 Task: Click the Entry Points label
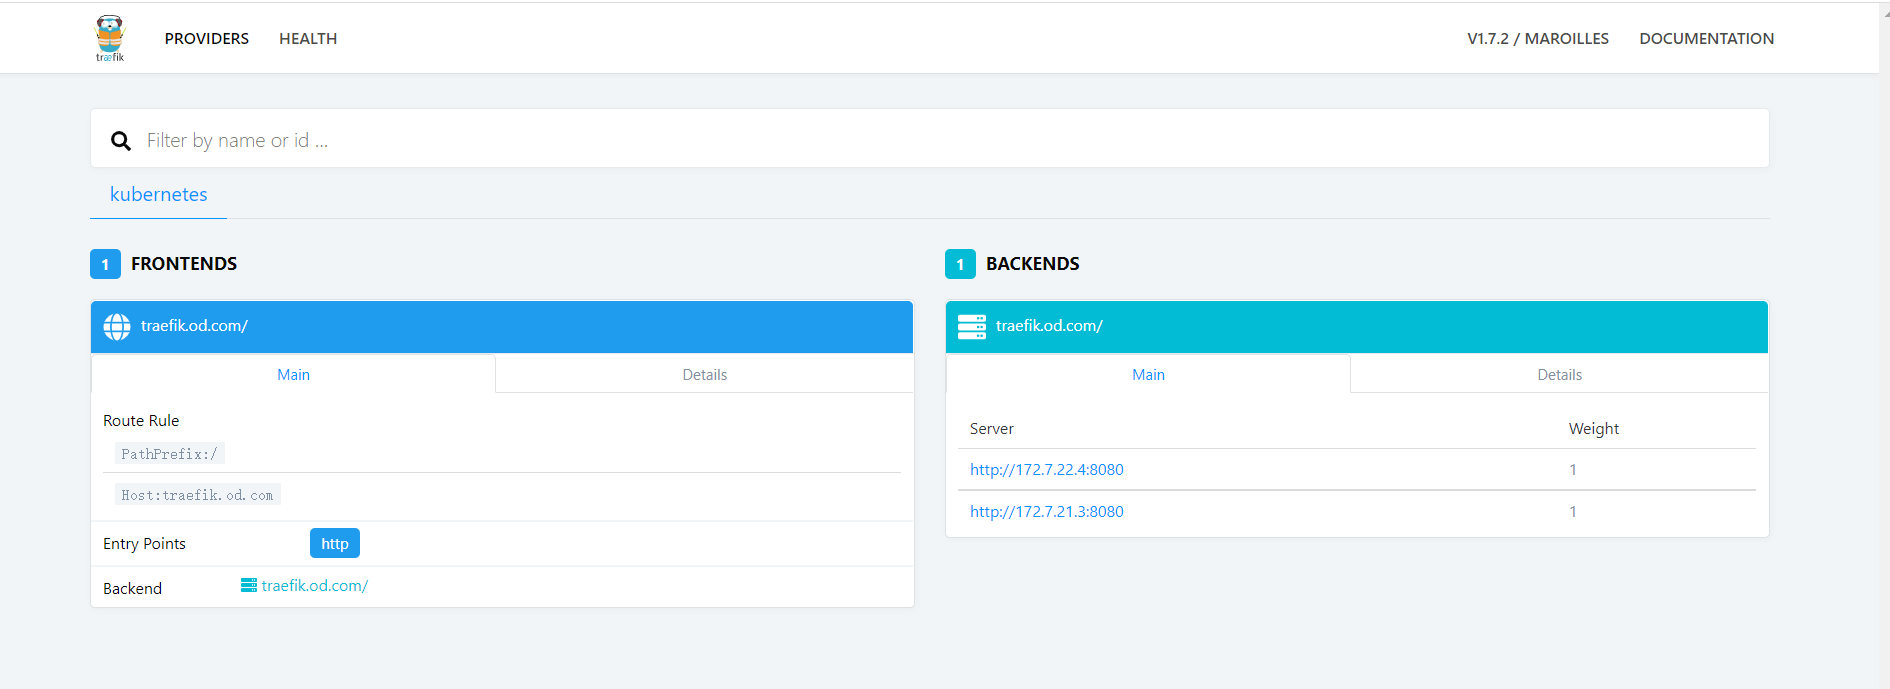pos(144,544)
